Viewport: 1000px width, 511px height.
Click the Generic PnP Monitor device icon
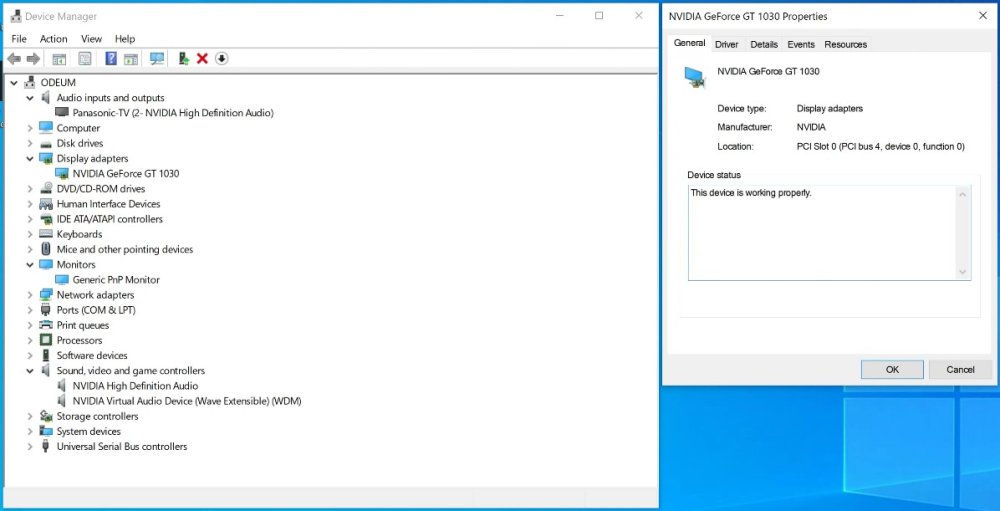pos(62,279)
